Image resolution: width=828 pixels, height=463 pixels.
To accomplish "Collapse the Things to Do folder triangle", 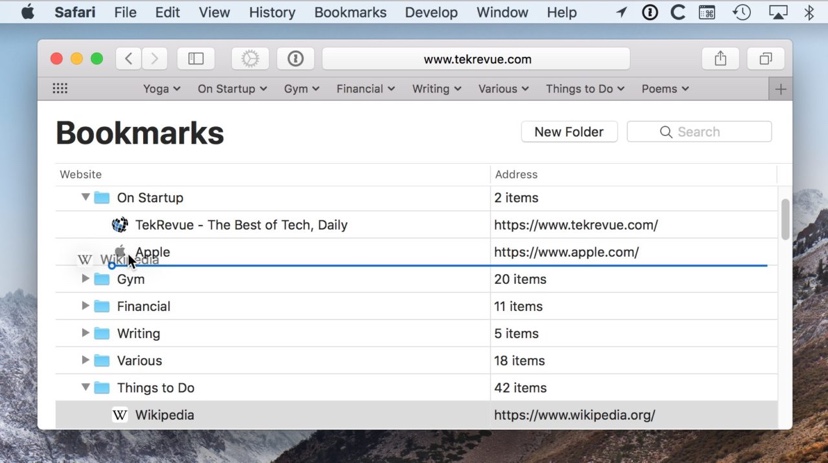I will (85, 387).
